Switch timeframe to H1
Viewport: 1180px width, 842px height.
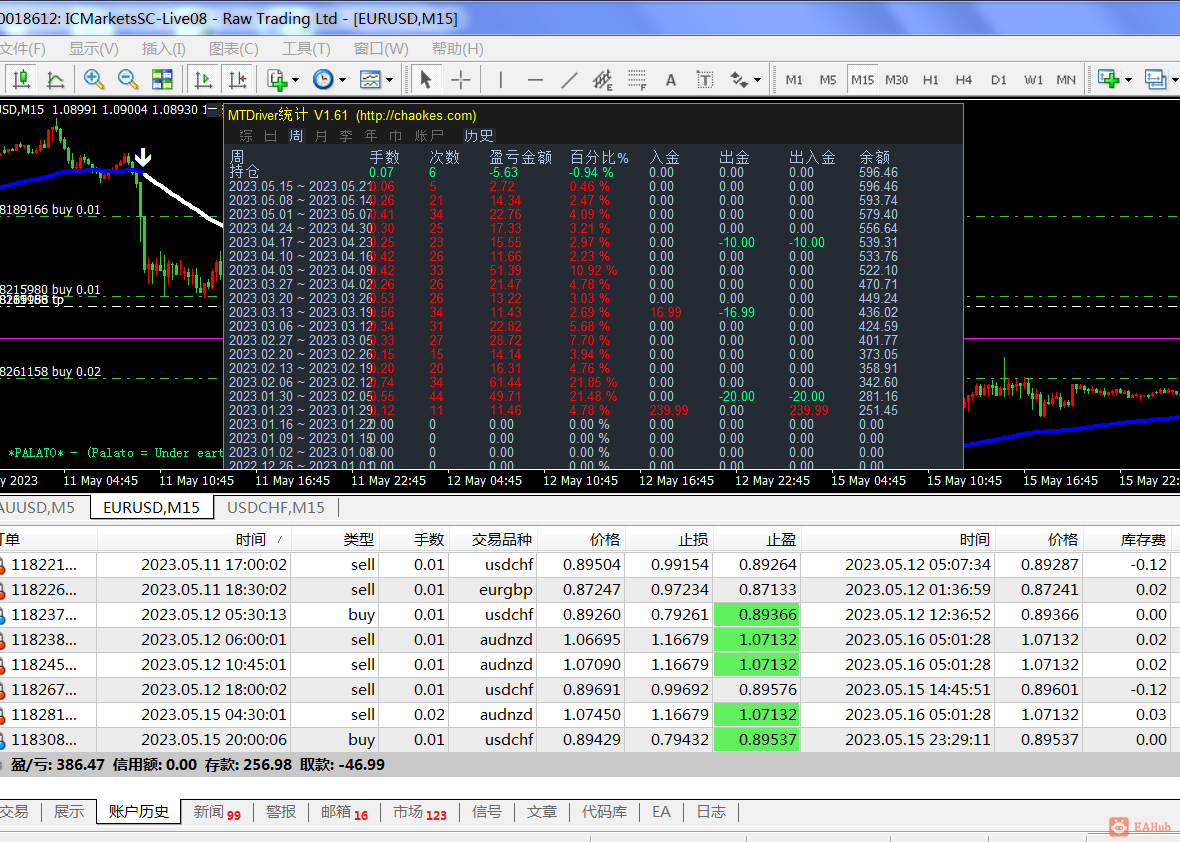930,80
